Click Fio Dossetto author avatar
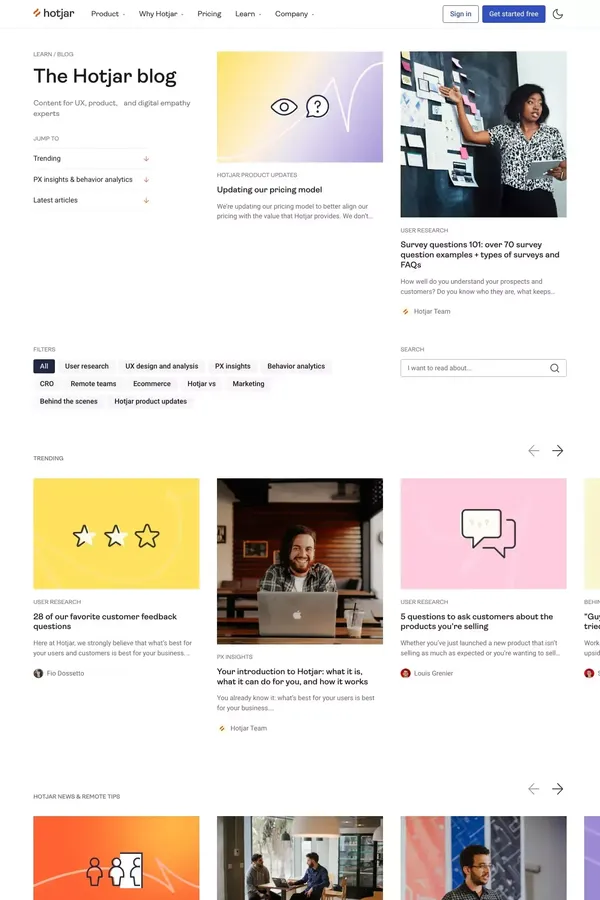Screen dimensions: 600x900 pyautogui.click(x=38, y=673)
